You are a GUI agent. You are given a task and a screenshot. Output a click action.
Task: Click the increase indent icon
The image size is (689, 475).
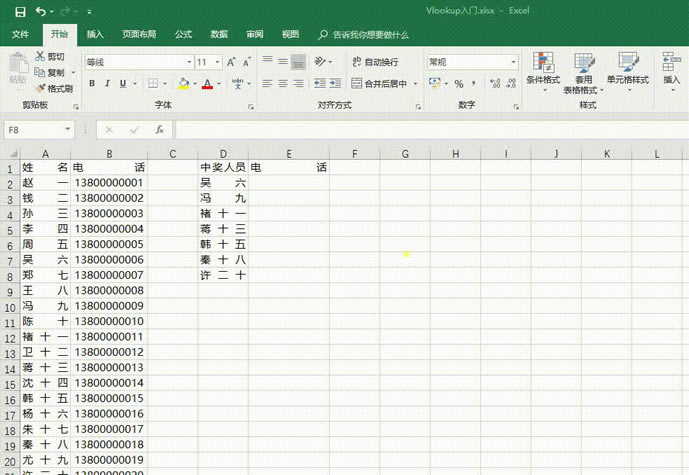(335, 83)
